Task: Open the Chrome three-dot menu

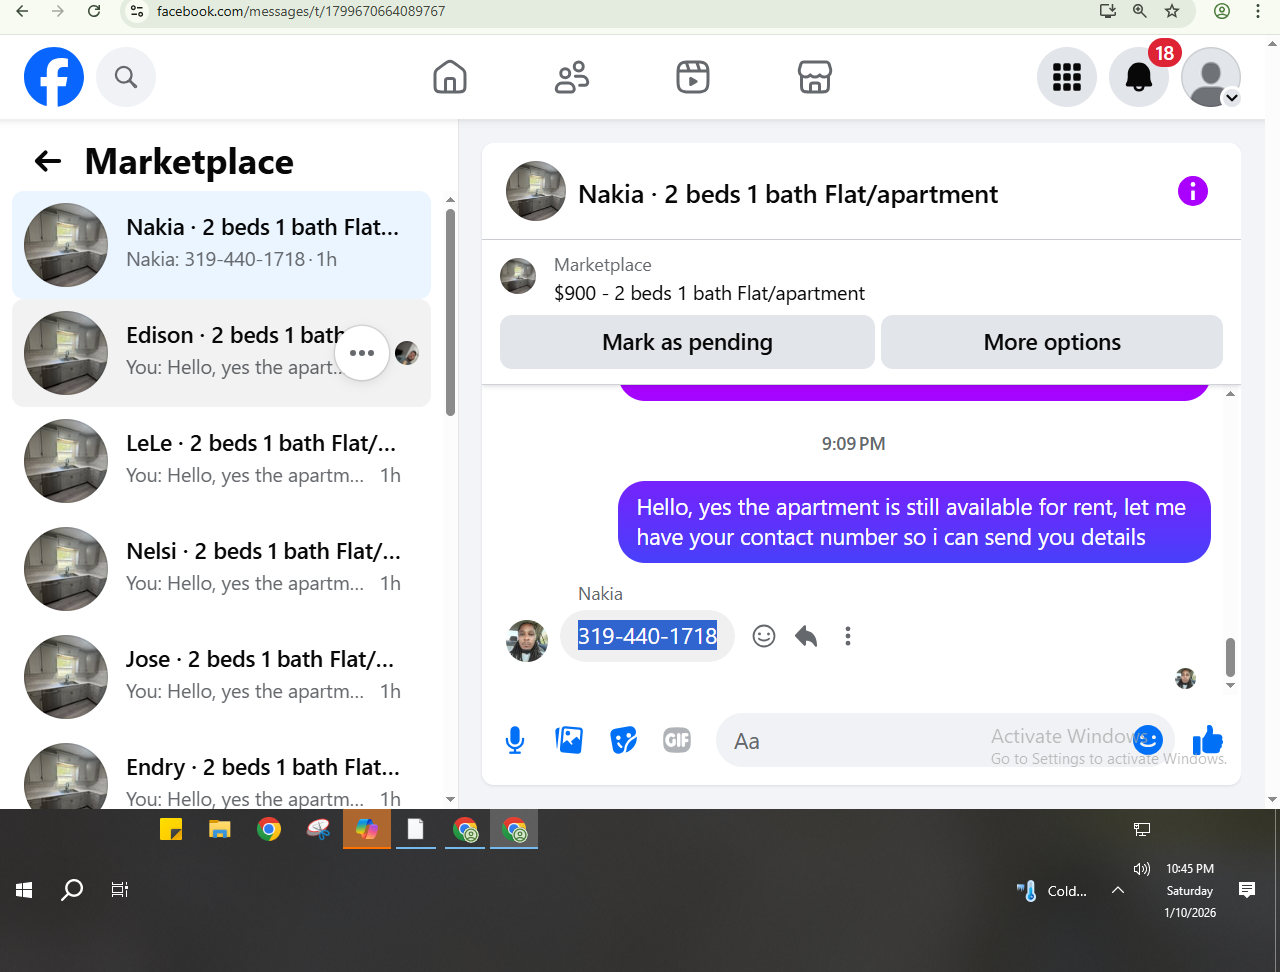Action: point(1258,11)
